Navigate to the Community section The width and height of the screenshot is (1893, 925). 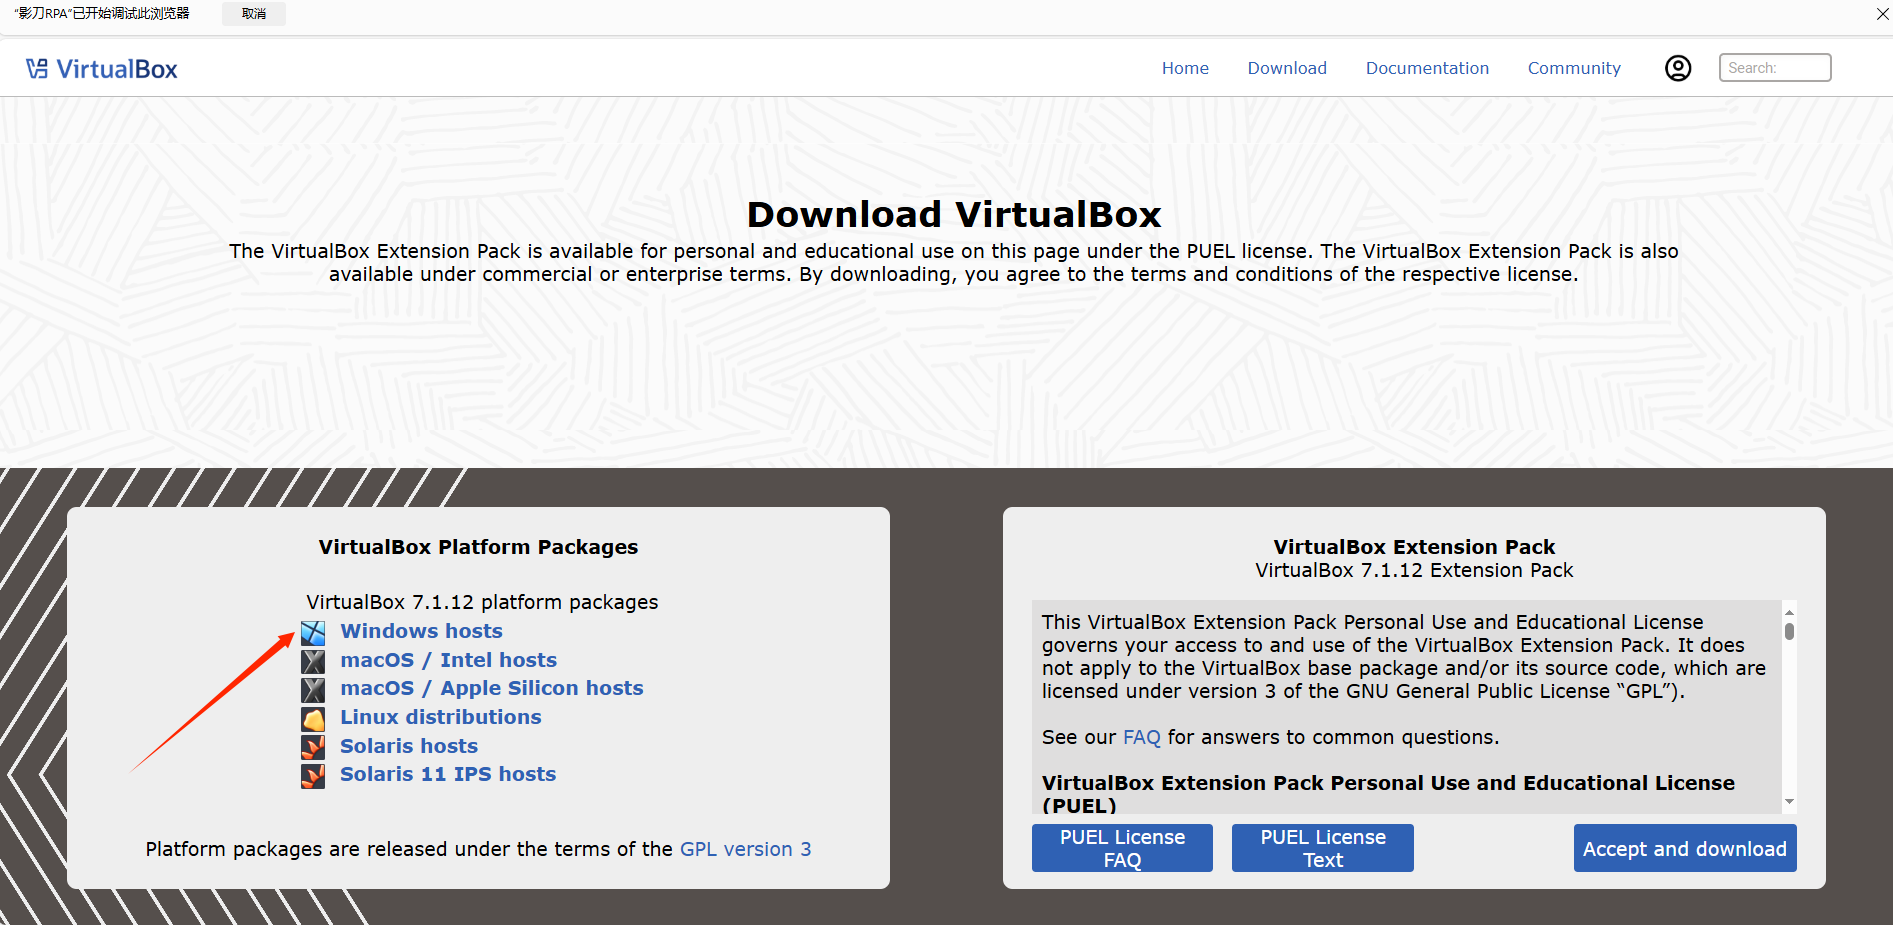[x=1574, y=67]
